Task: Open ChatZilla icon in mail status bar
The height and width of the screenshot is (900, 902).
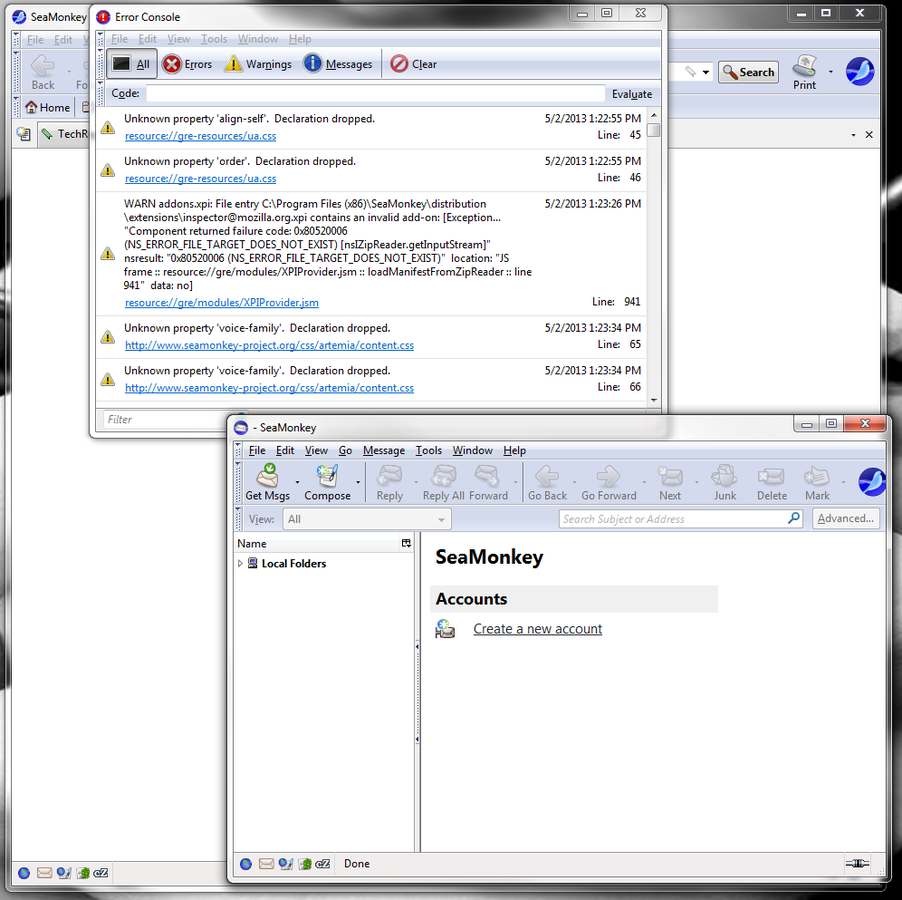Action: coord(323,864)
